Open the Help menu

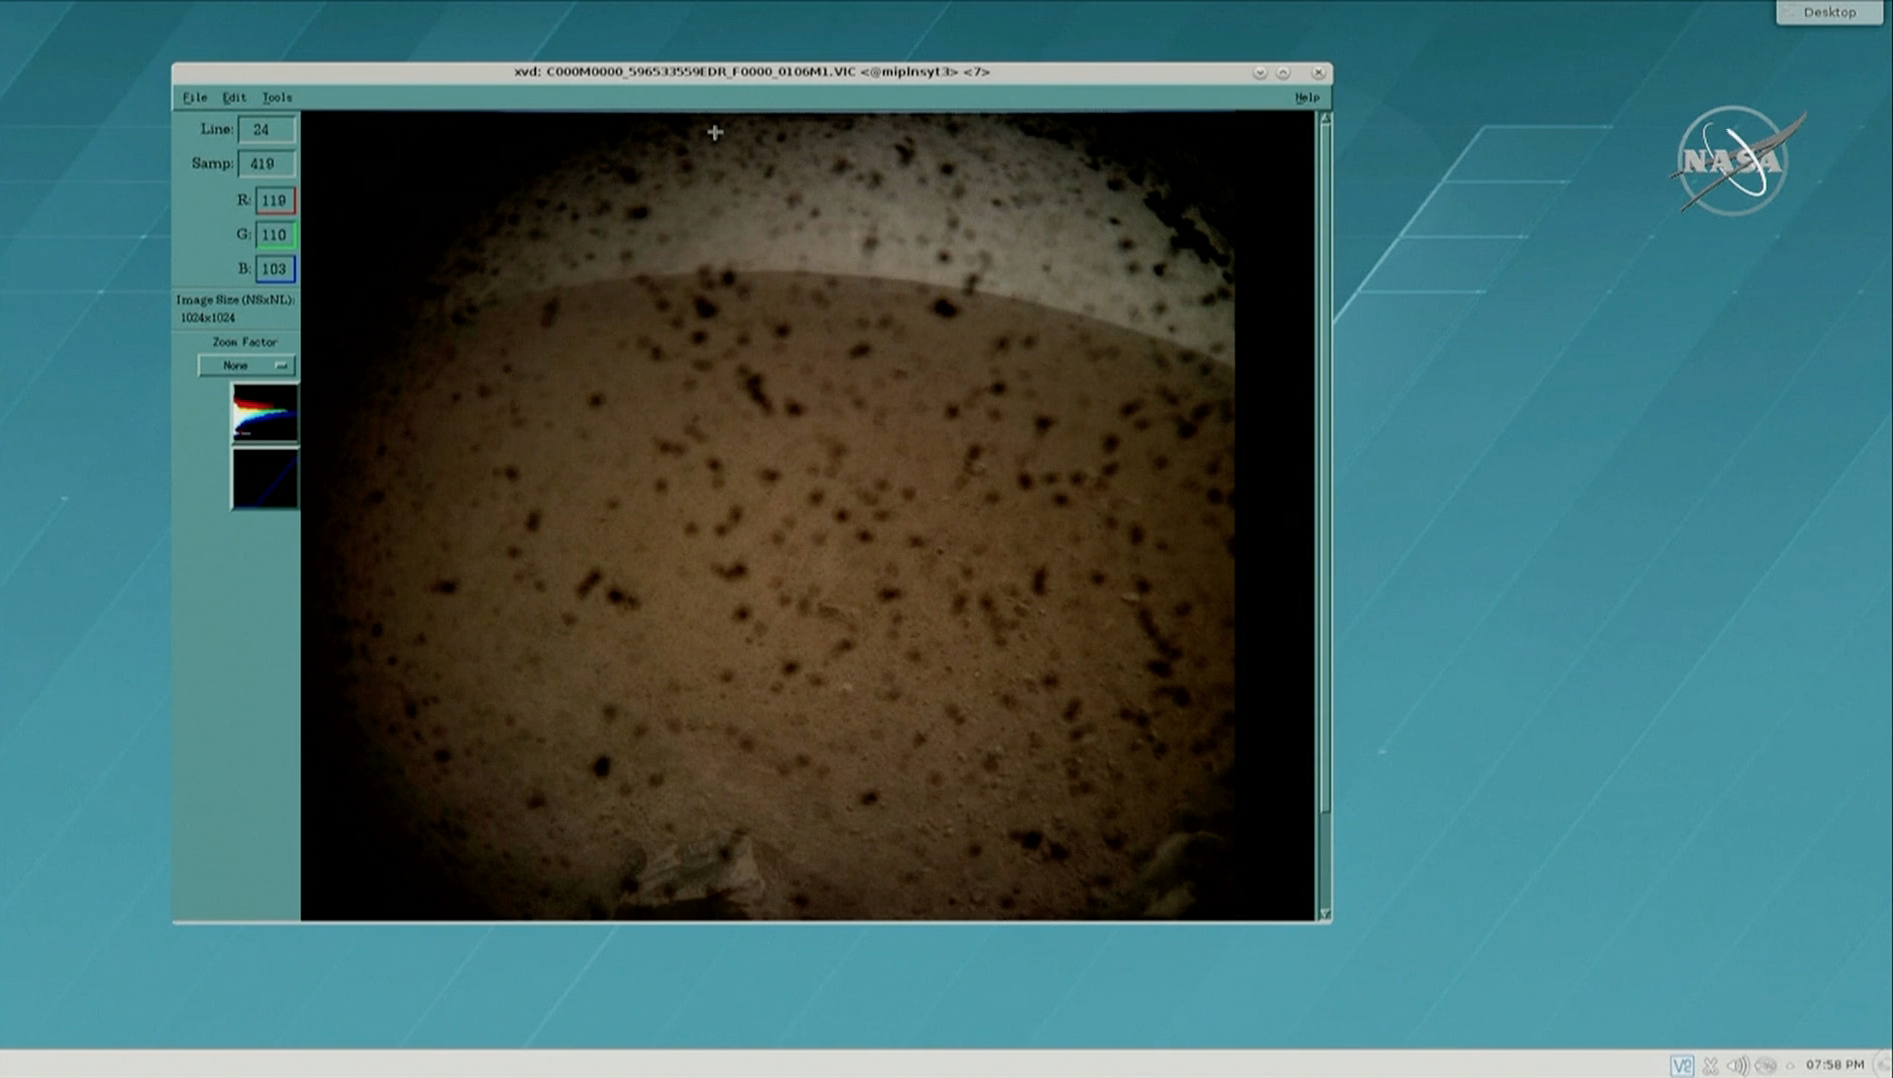1307,97
